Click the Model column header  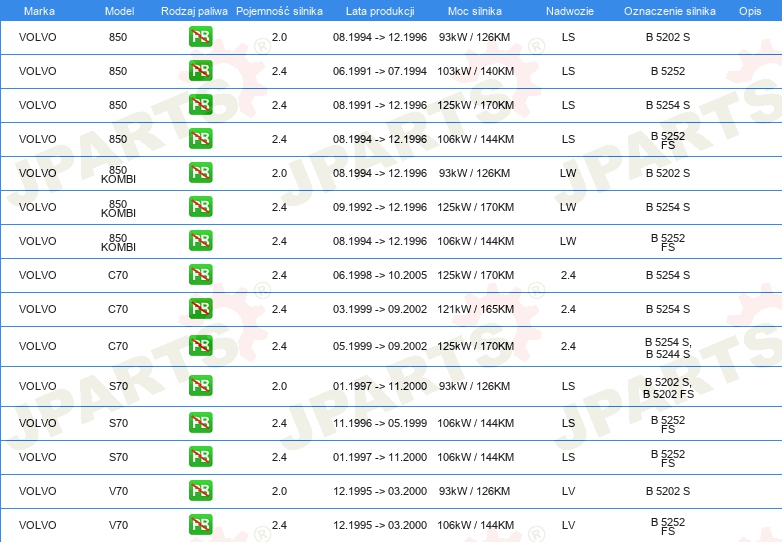[119, 11]
